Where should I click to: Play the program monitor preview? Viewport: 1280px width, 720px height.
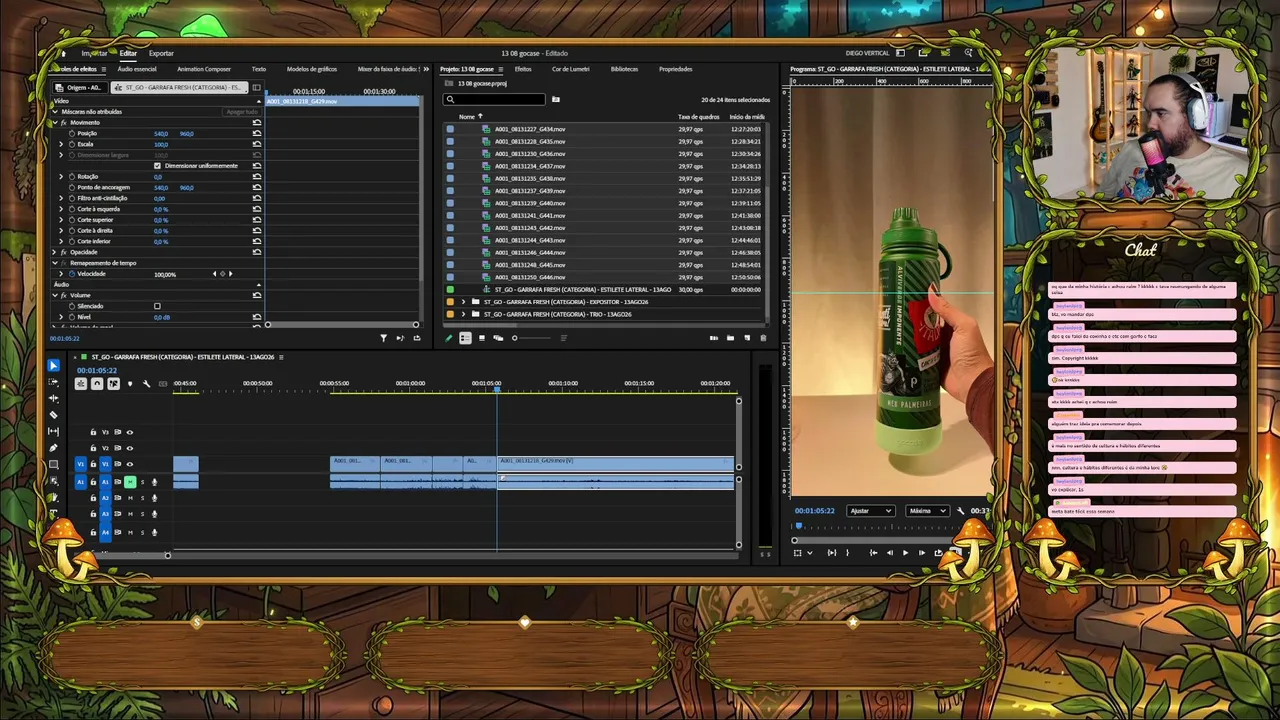[x=906, y=553]
